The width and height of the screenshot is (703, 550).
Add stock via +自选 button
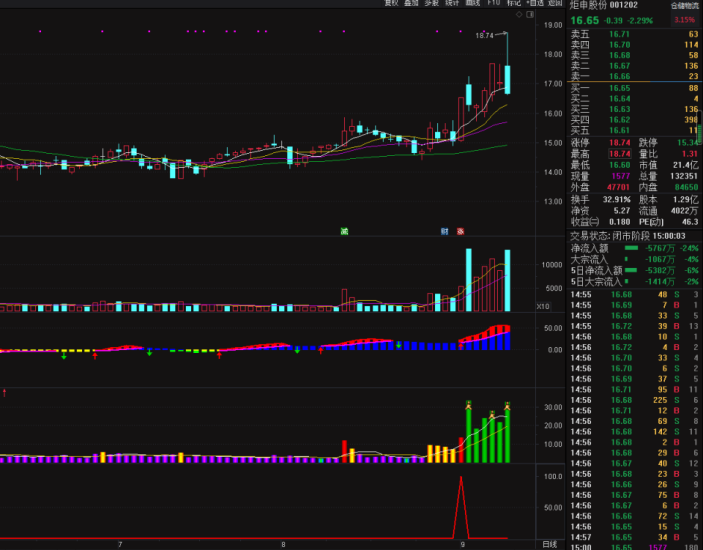coord(535,4)
